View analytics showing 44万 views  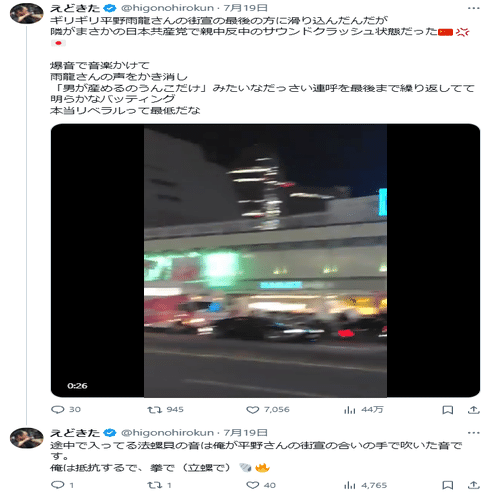[363, 409]
